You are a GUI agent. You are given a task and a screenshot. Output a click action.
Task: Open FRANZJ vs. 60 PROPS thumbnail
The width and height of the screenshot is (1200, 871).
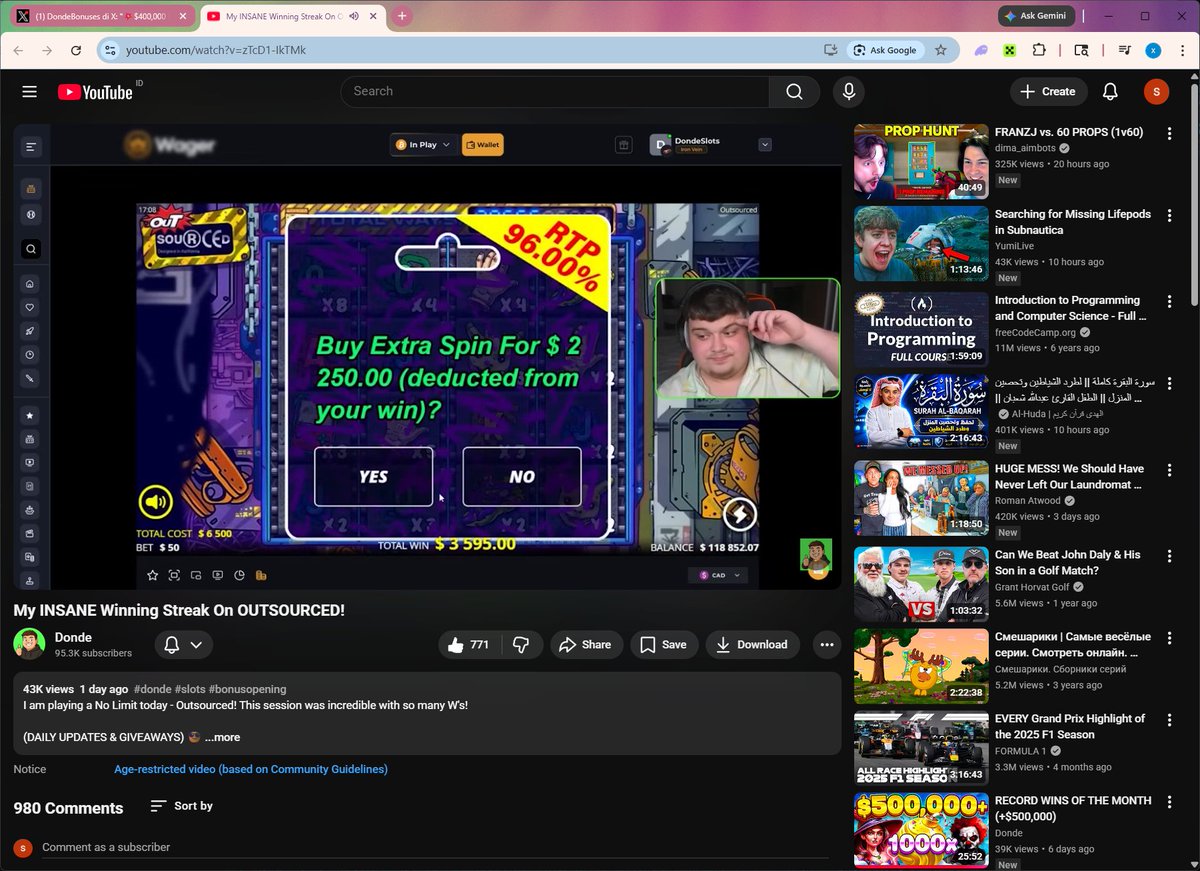click(921, 162)
